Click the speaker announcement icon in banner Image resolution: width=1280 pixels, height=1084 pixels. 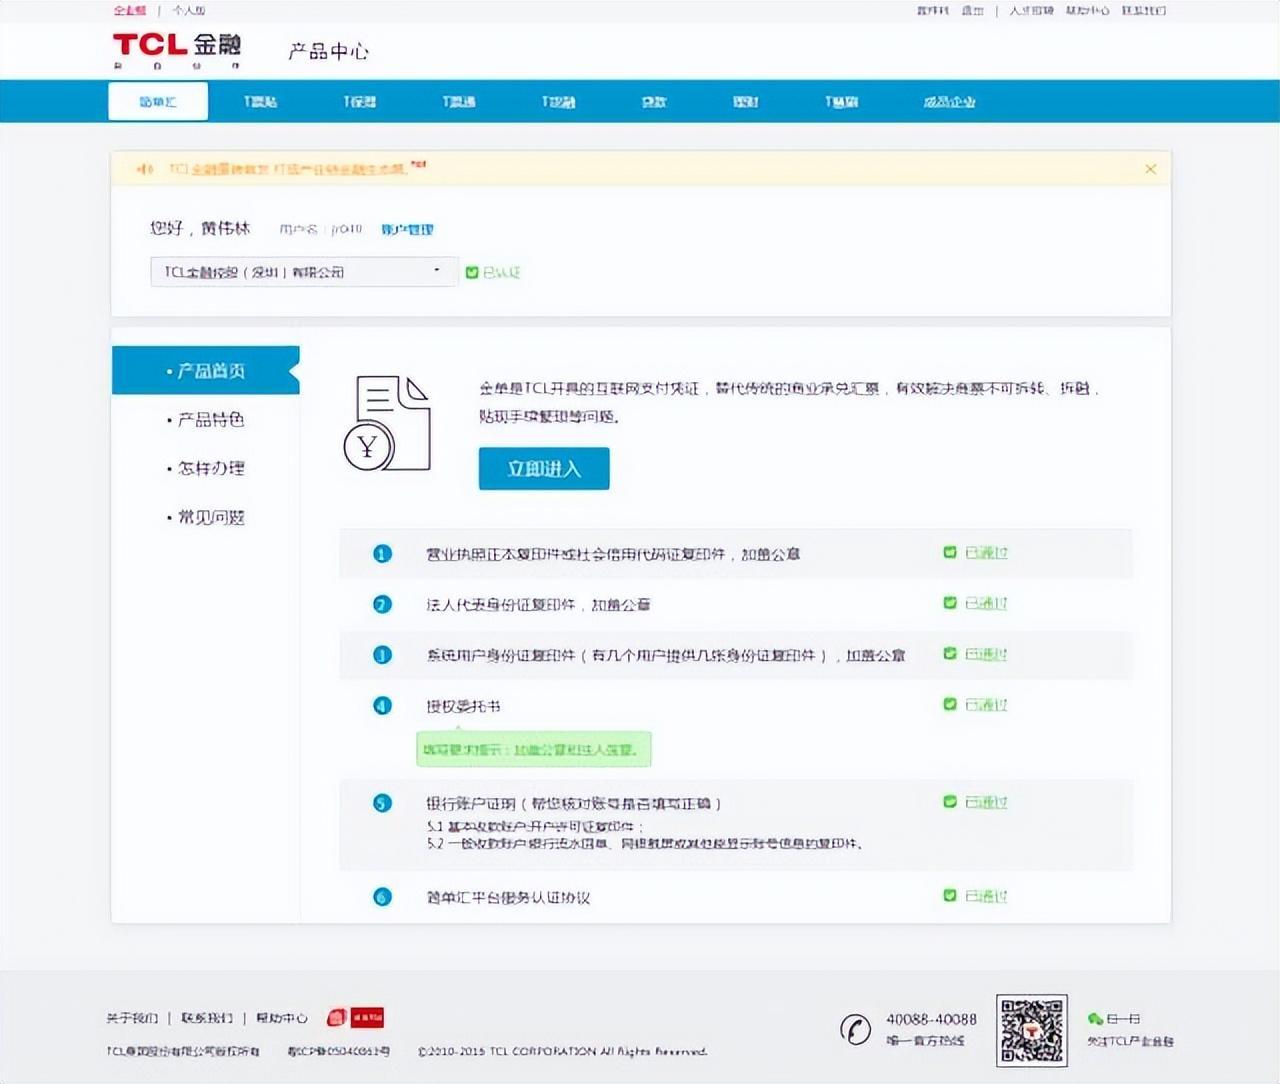pos(145,169)
